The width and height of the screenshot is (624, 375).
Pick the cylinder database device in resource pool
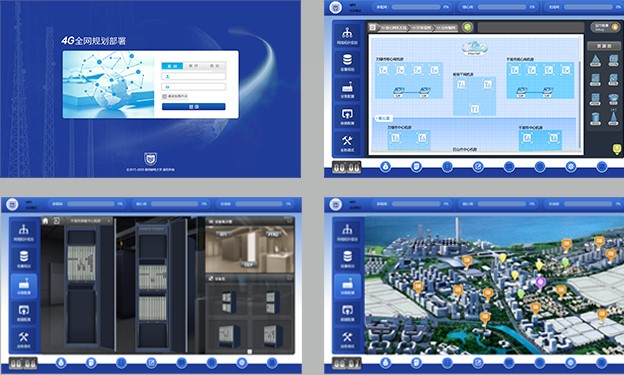click(595, 119)
